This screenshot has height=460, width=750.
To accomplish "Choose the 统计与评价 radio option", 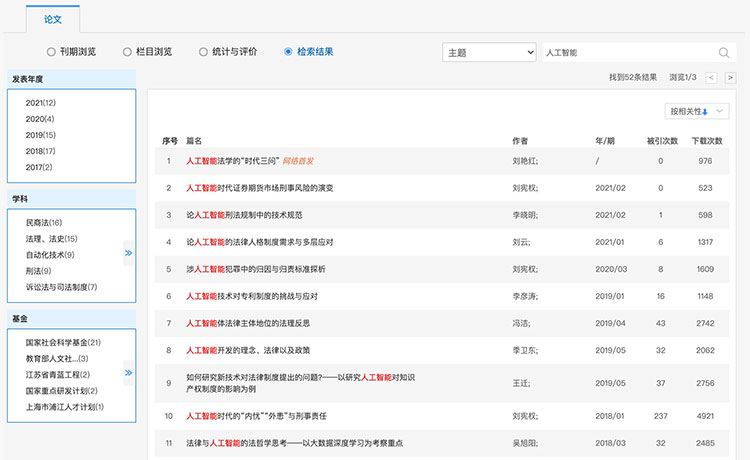I will [203, 52].
